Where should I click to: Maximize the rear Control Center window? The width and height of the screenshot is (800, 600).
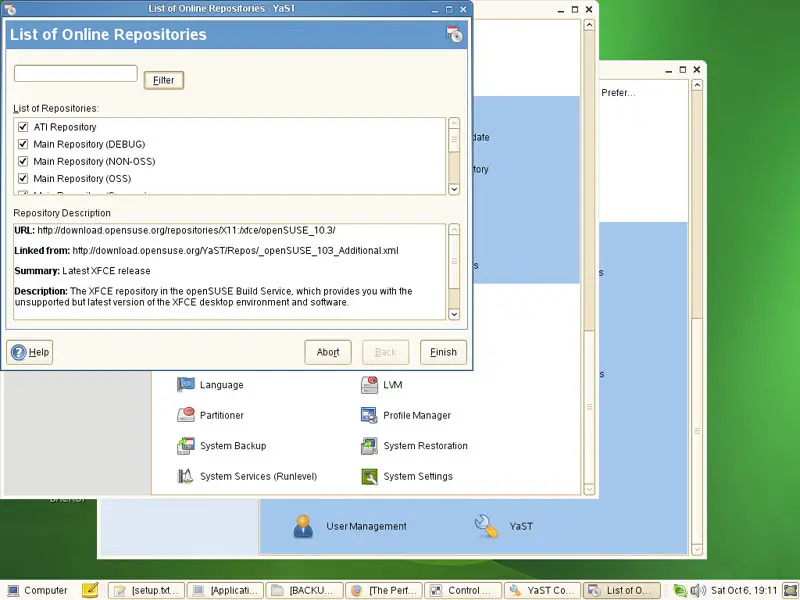pyautogui.click(x=683, y=69)
